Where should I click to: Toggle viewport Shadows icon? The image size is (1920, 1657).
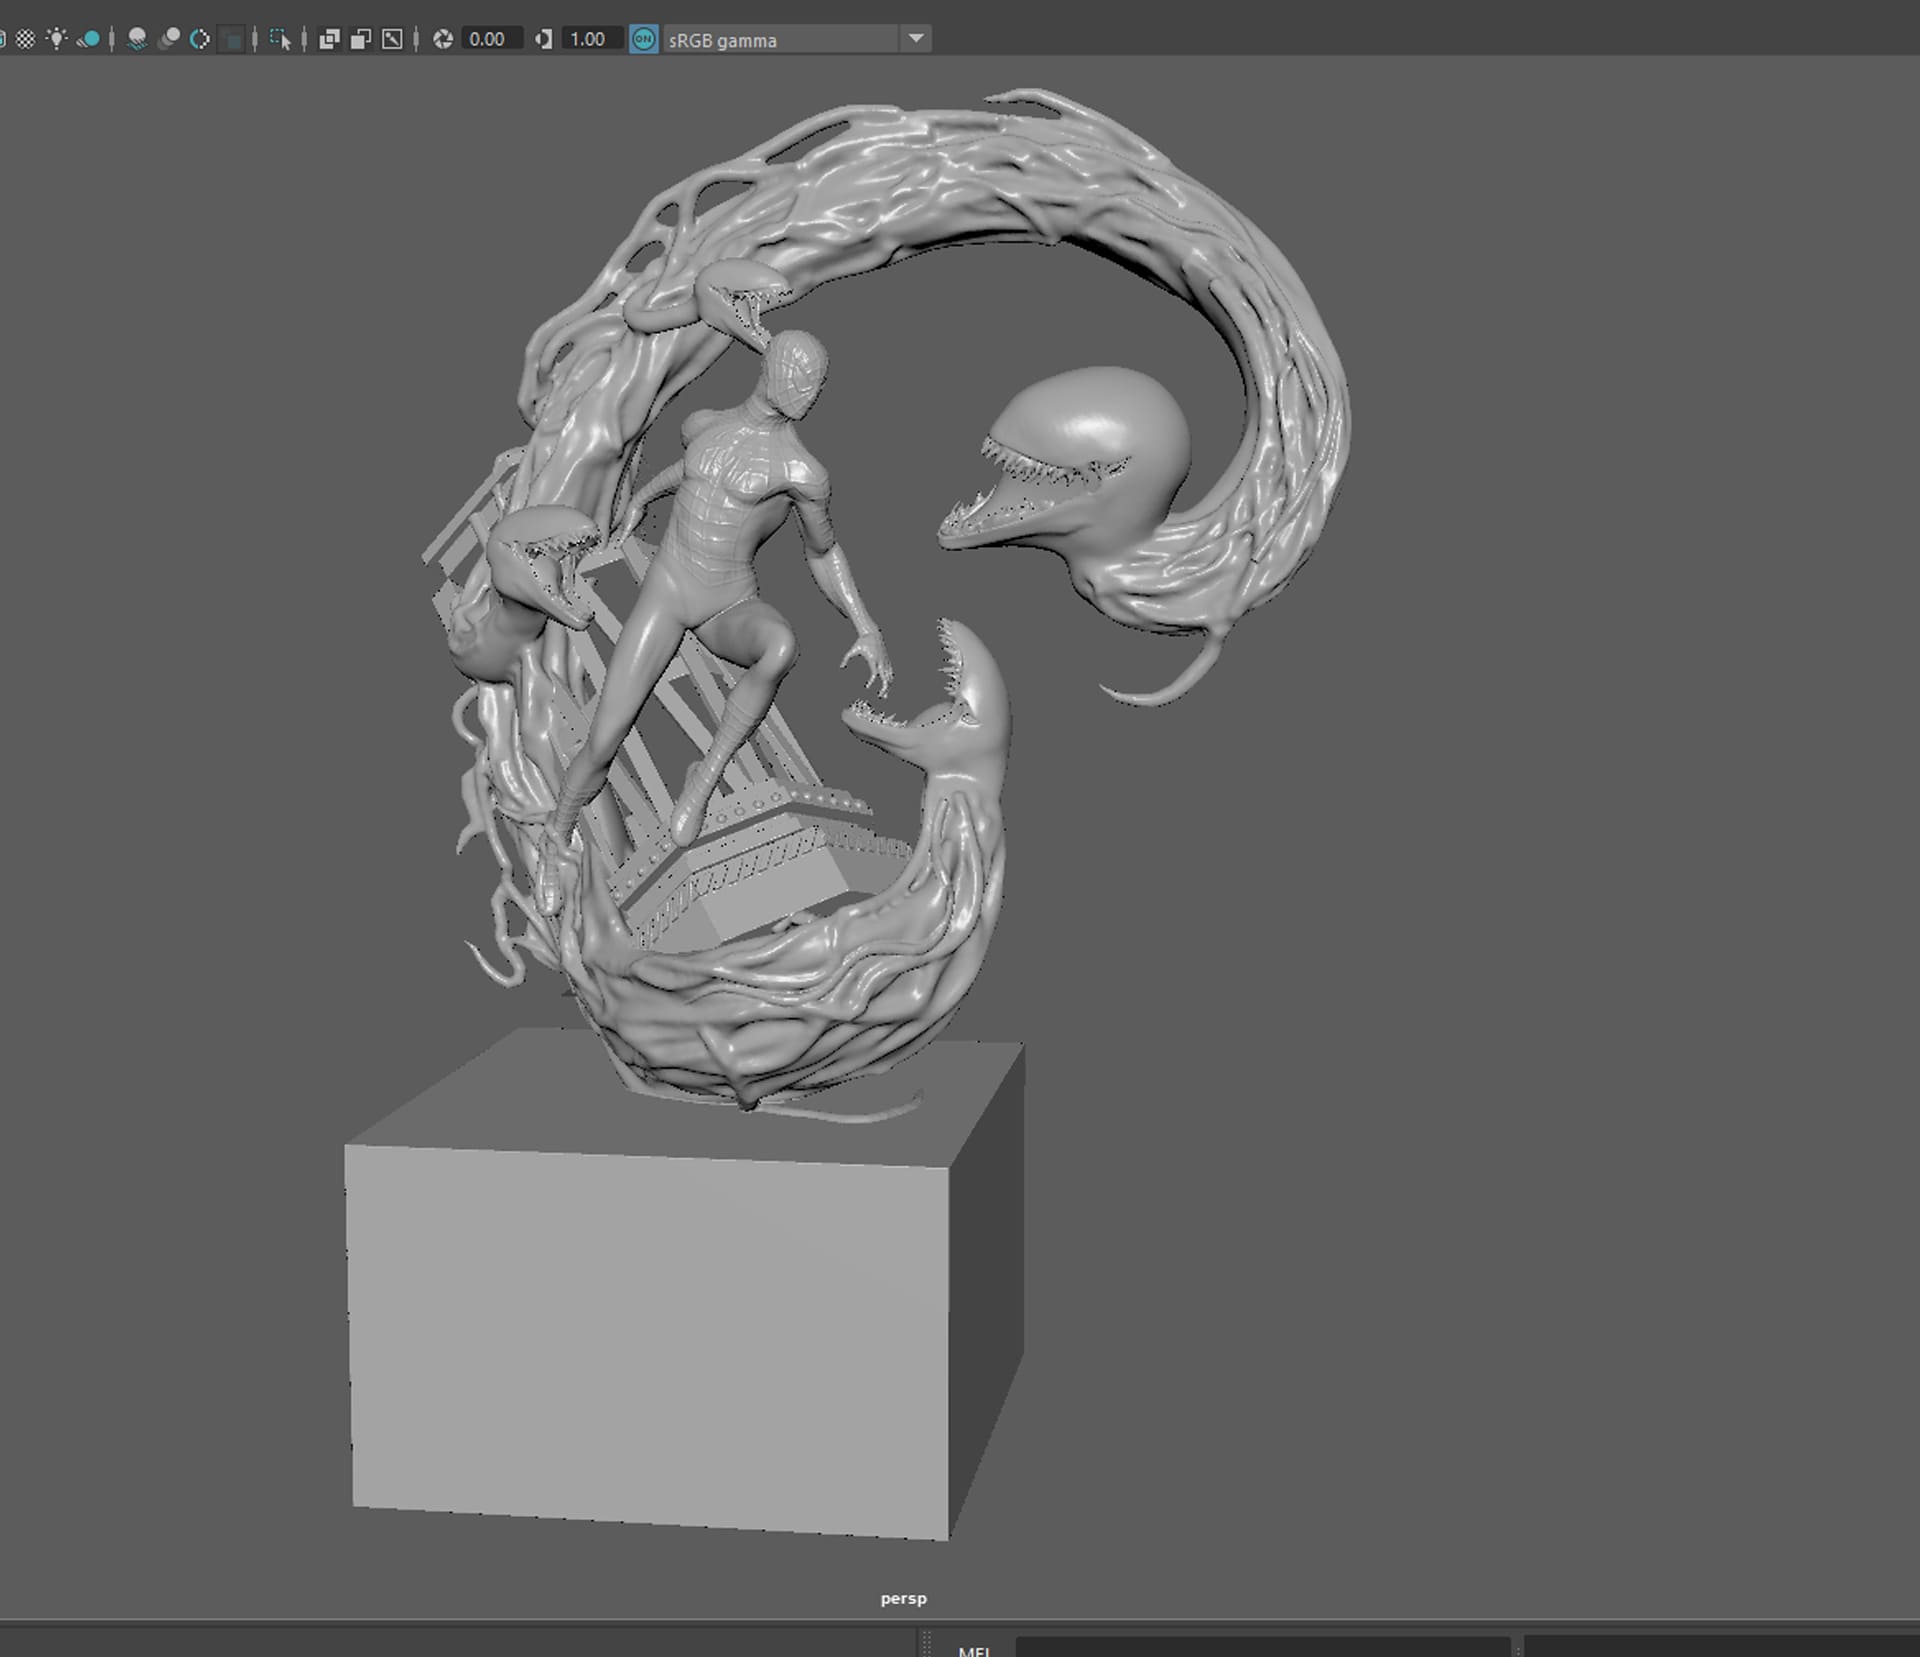click(88, 39)
